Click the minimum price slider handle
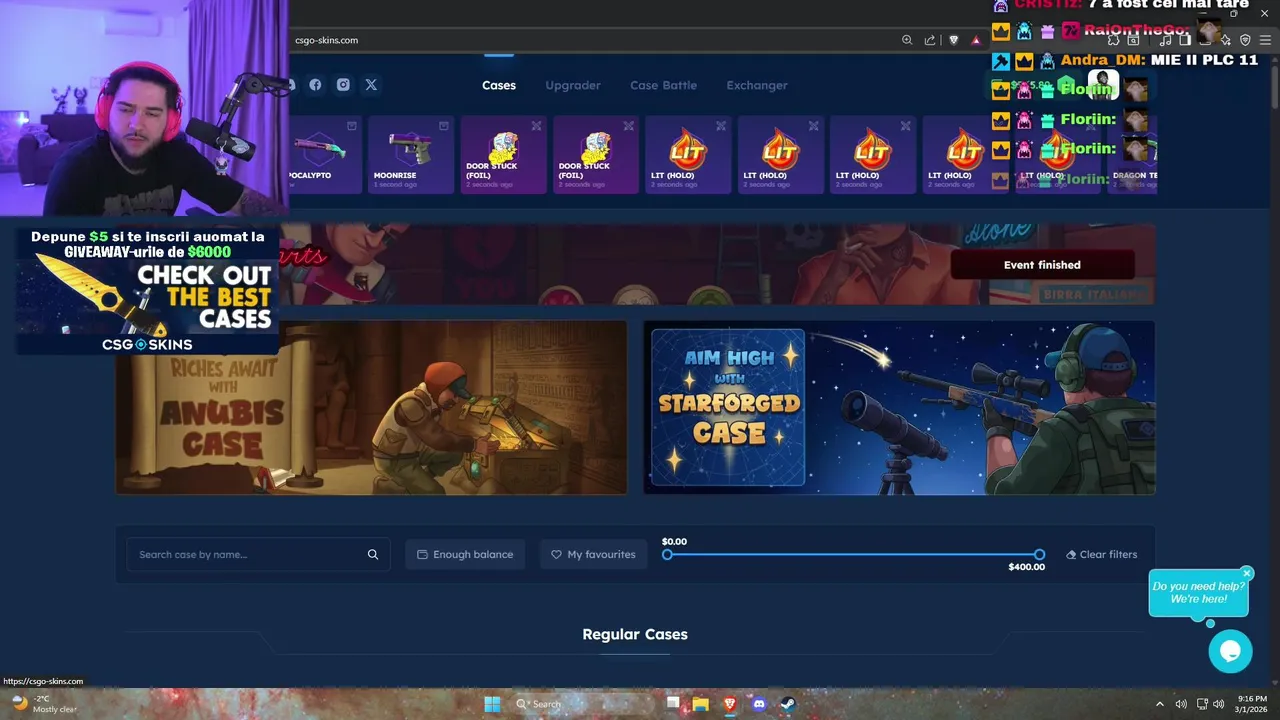This screenshot has height=720, width=1280. coord(667,554)
